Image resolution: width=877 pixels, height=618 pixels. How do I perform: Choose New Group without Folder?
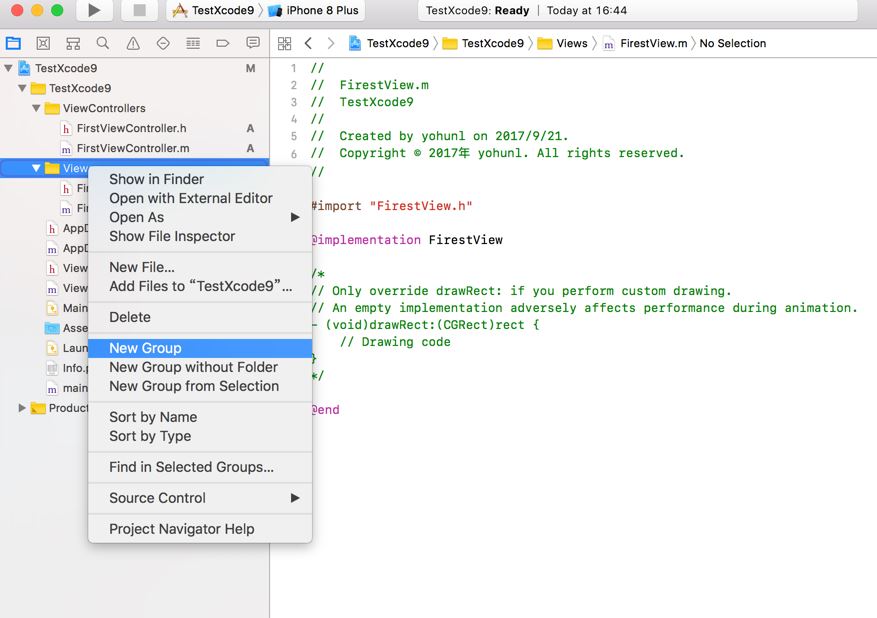tap(200, 367)
